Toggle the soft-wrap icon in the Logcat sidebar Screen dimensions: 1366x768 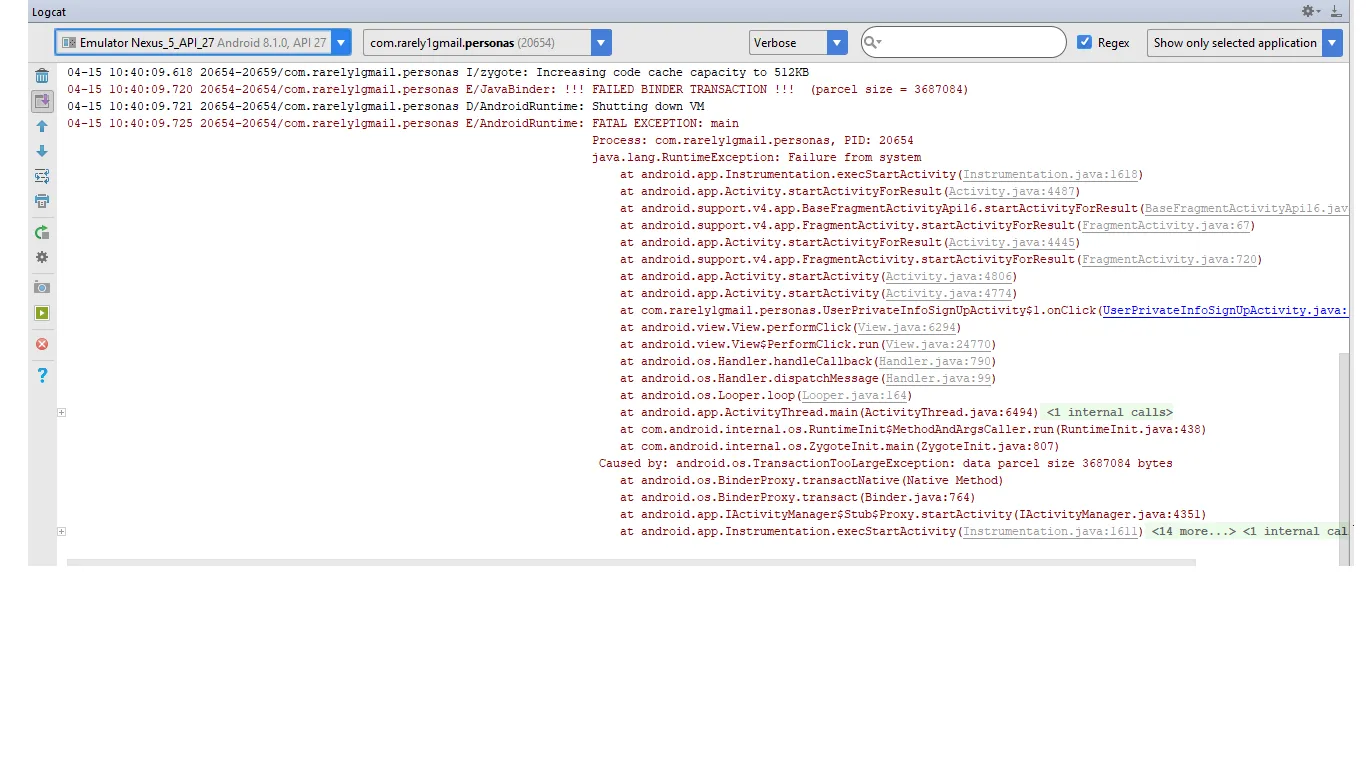[x=42, y=176]
